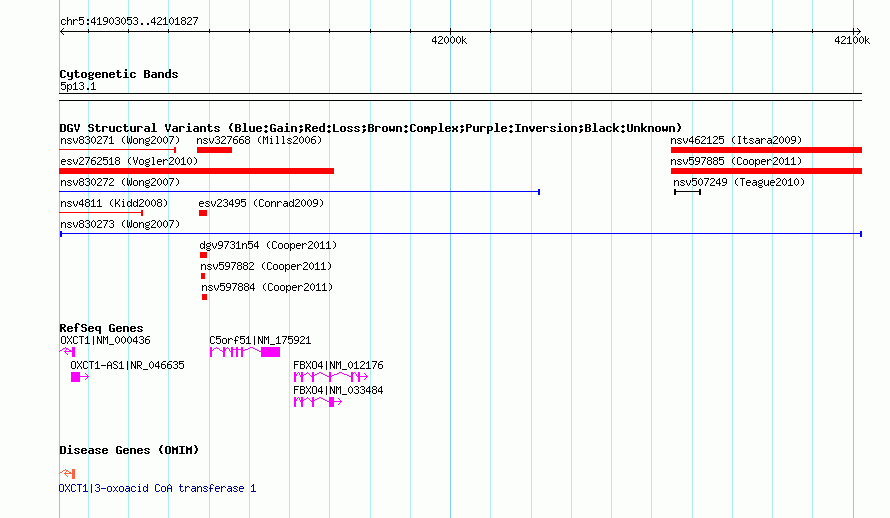The image size is (890, 518).
Task: Click the nsv830272 (Wong2007) label
Action: pos(120,182)
